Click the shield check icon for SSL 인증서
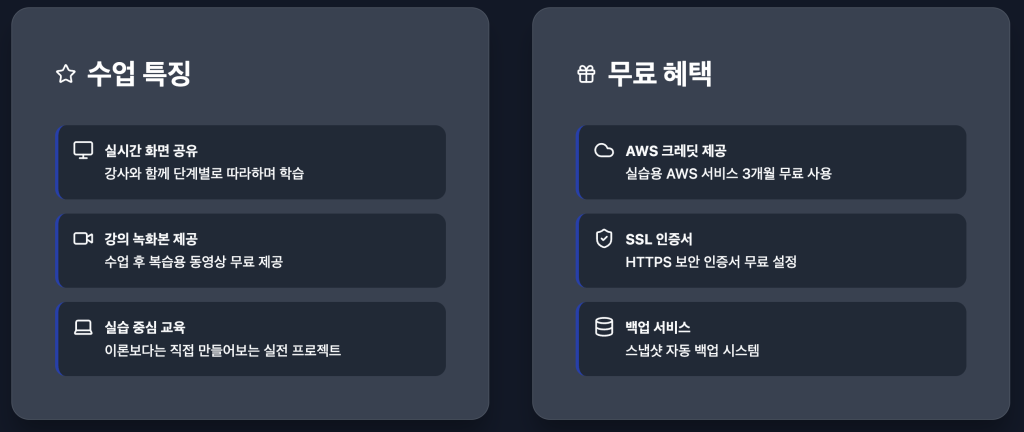The height and width of the screenshot is (432, 1024). pos(604,239)
